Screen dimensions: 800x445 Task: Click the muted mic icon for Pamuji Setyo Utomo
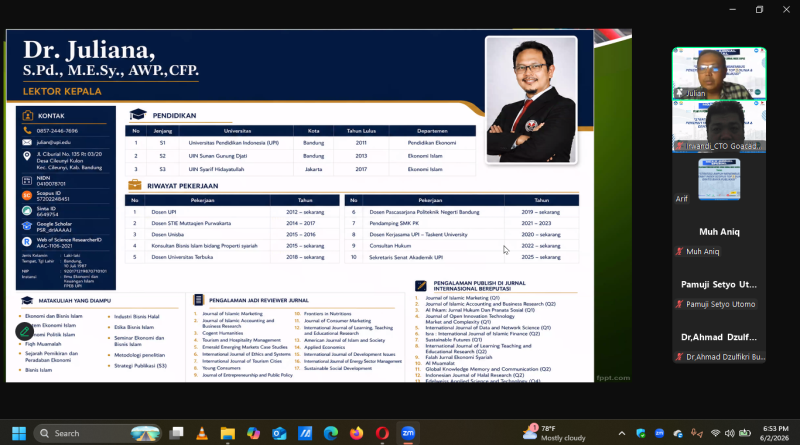[x=679, y=304]
